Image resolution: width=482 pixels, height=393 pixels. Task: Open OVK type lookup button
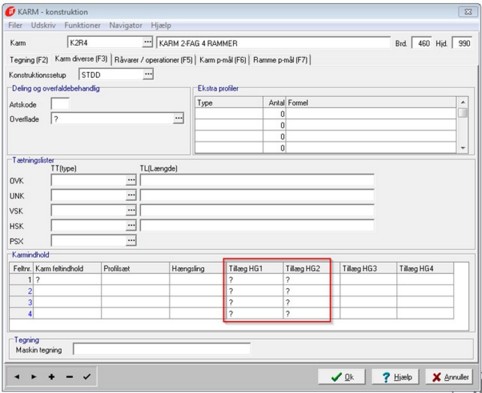131,180
